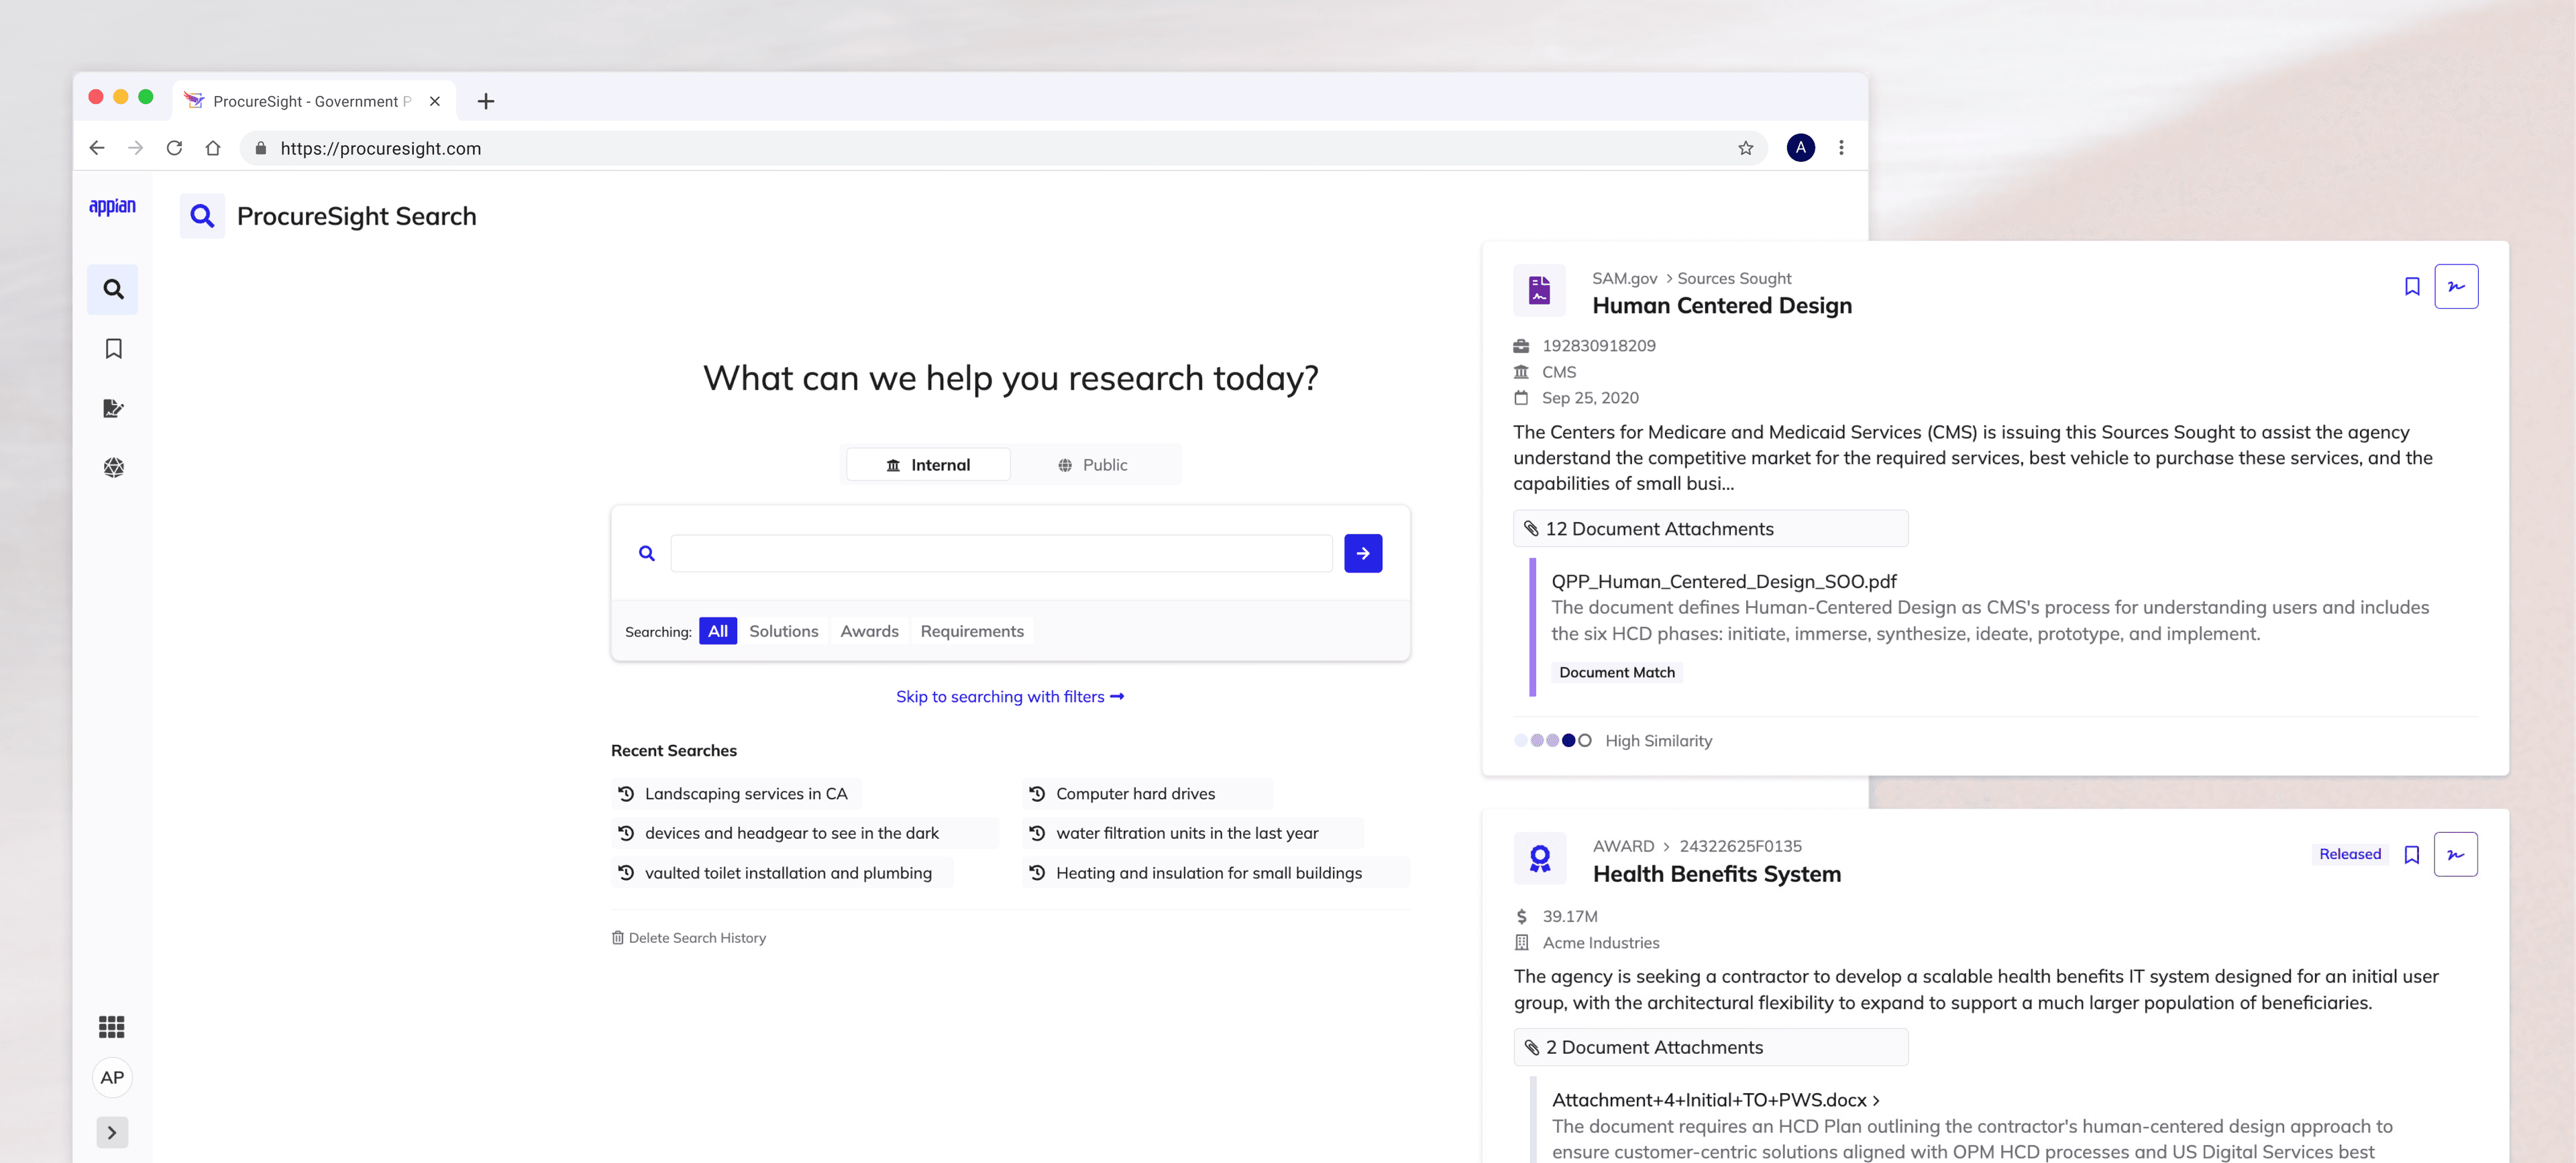Click the trend icon on Health Benefits System card
This screenshot has height=1163, width=2576.
pos(2455,854)
